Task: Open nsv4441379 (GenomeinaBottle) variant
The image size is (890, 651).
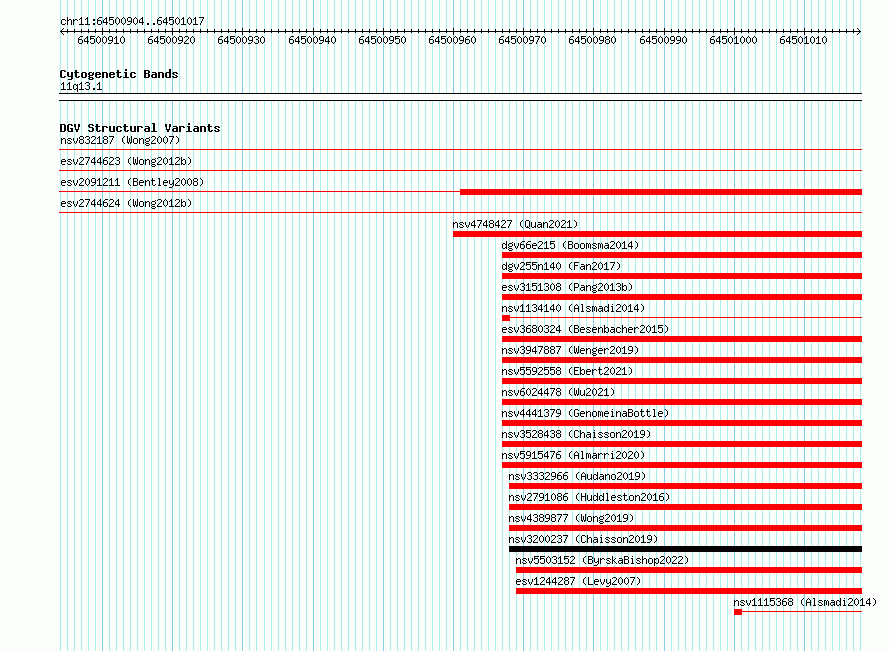Action: pos(585,413)
